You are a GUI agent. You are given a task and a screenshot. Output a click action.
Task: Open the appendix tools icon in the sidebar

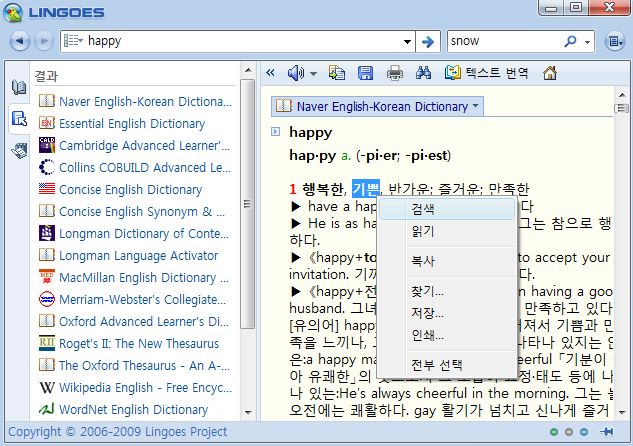click(x=19, y=151)
